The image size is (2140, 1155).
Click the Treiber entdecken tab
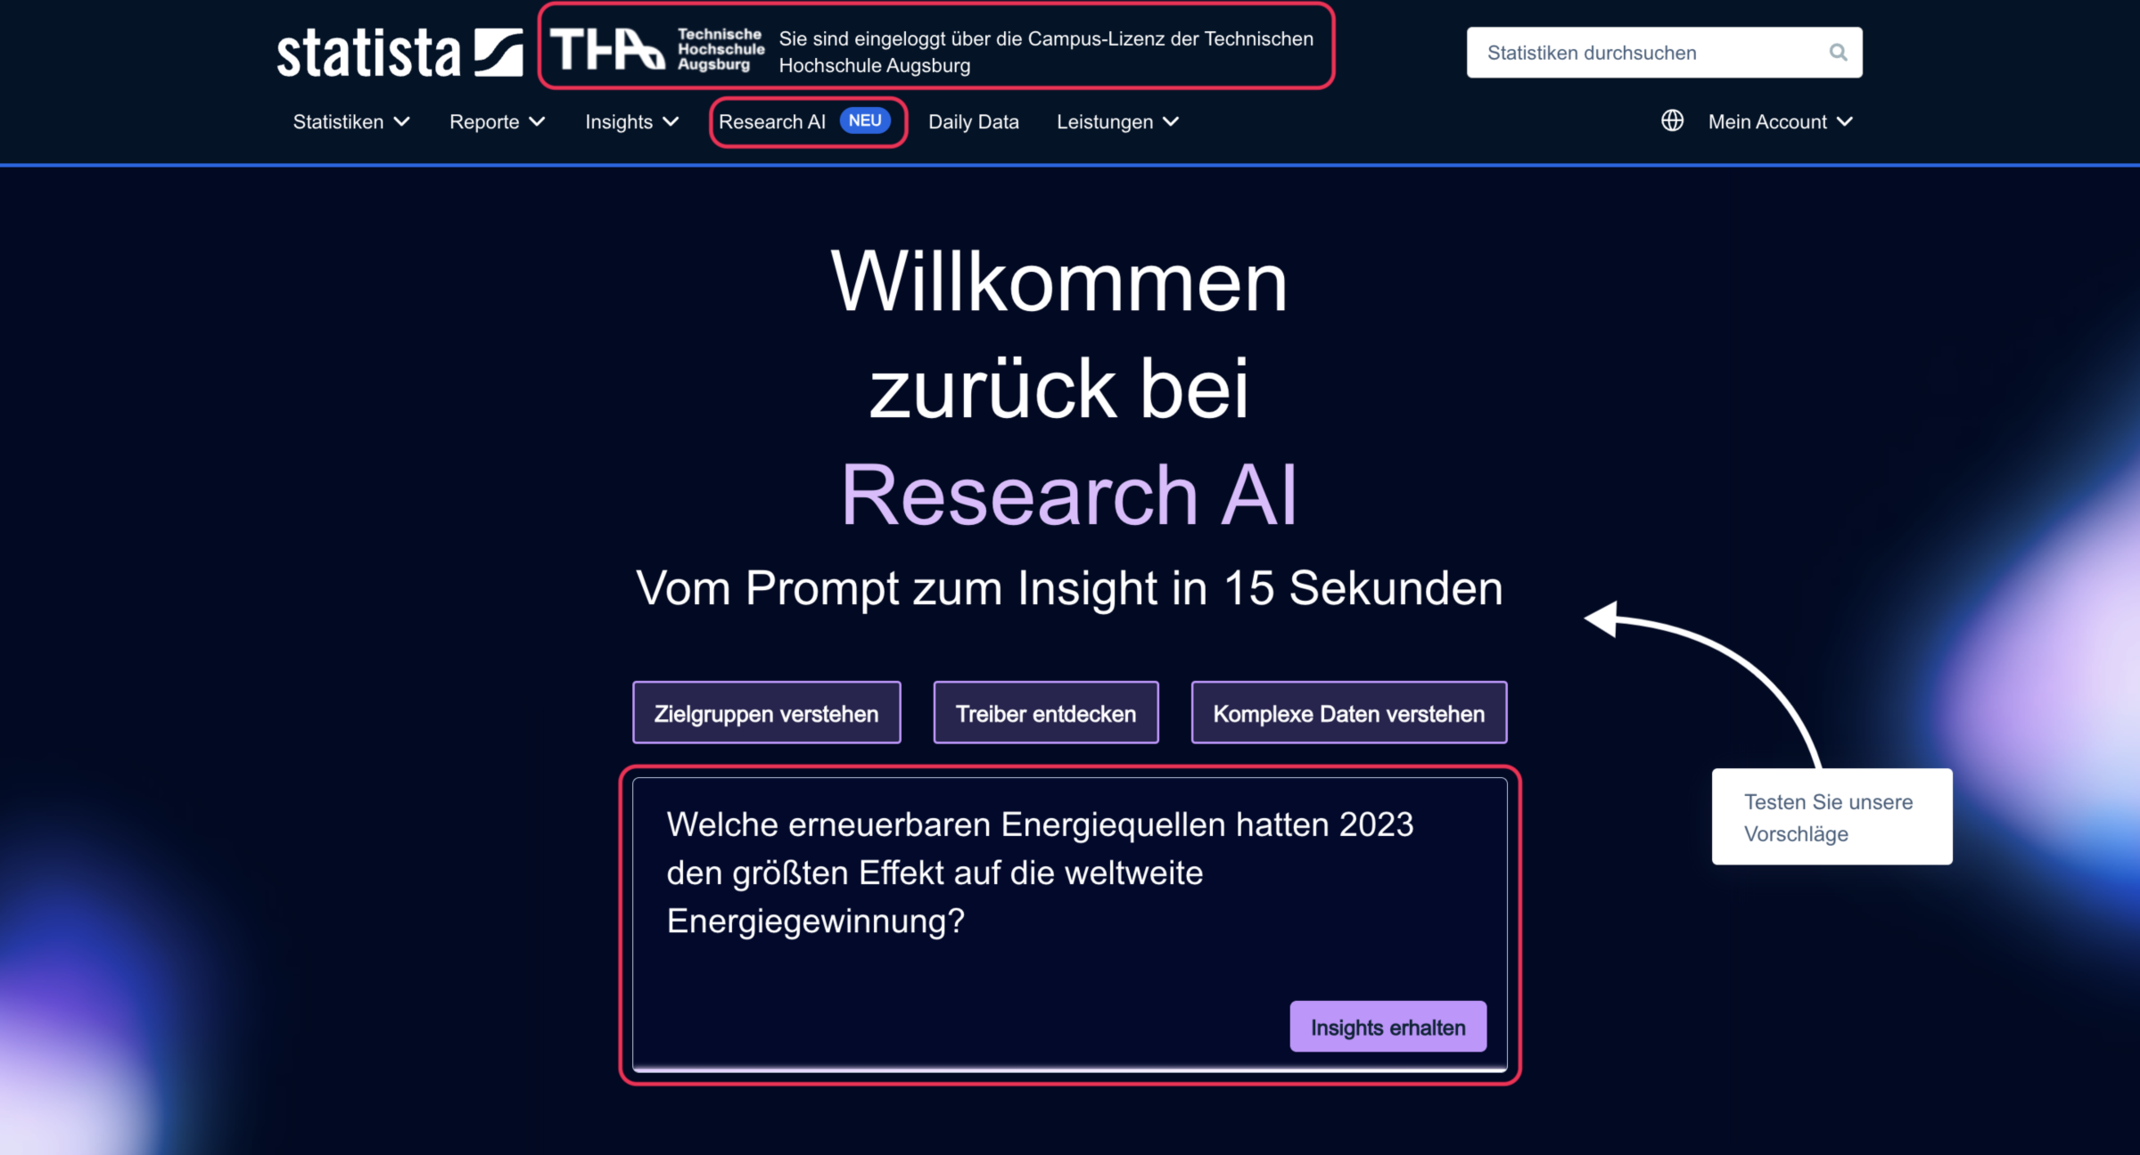click(1047, 713)
